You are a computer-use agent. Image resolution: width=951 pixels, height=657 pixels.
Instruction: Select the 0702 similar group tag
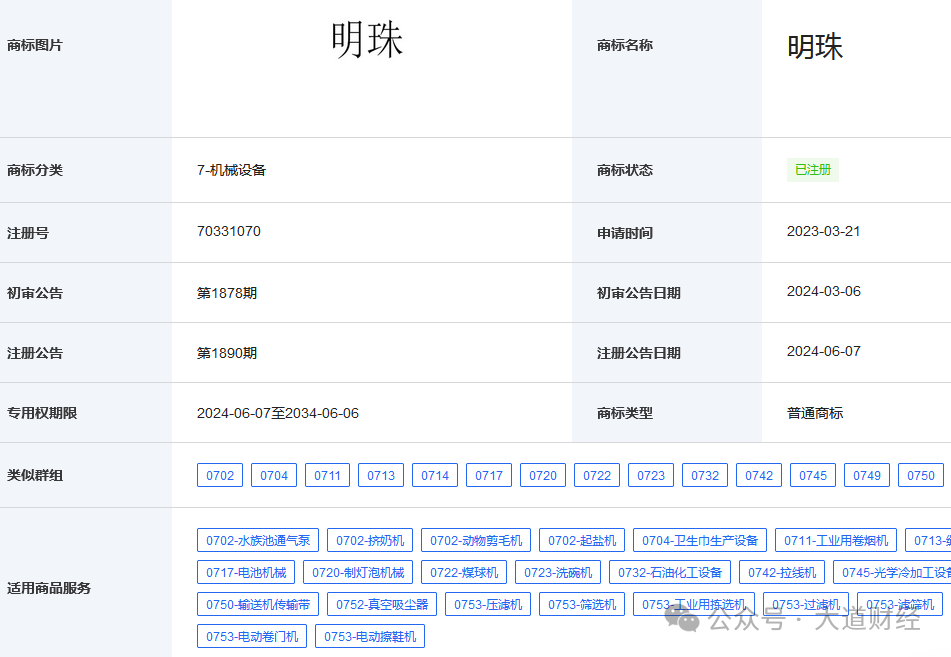(x=219, y=475)
